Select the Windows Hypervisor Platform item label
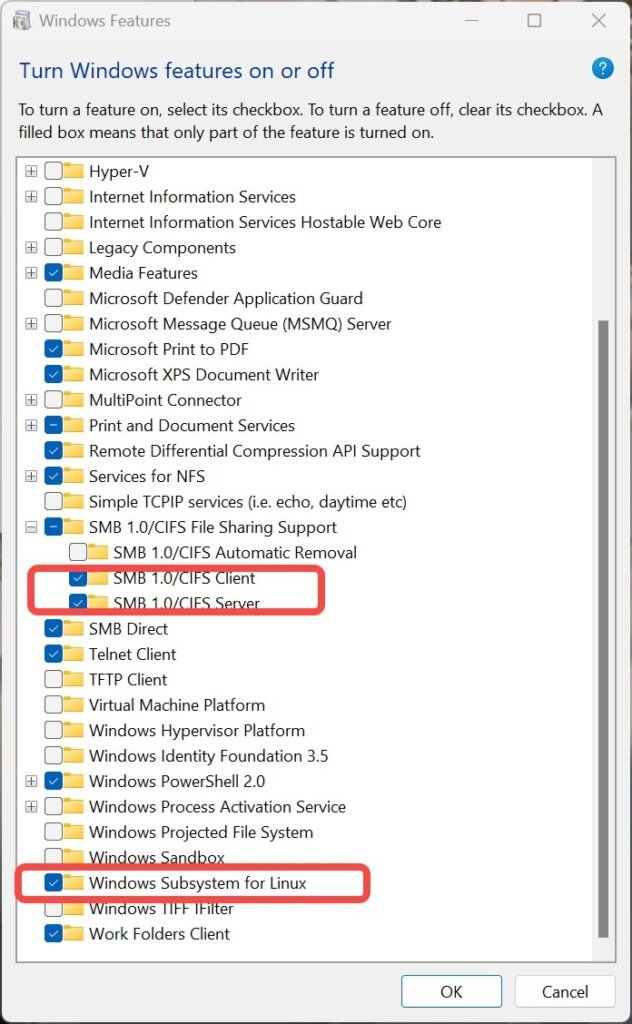 tap(196, 730)
